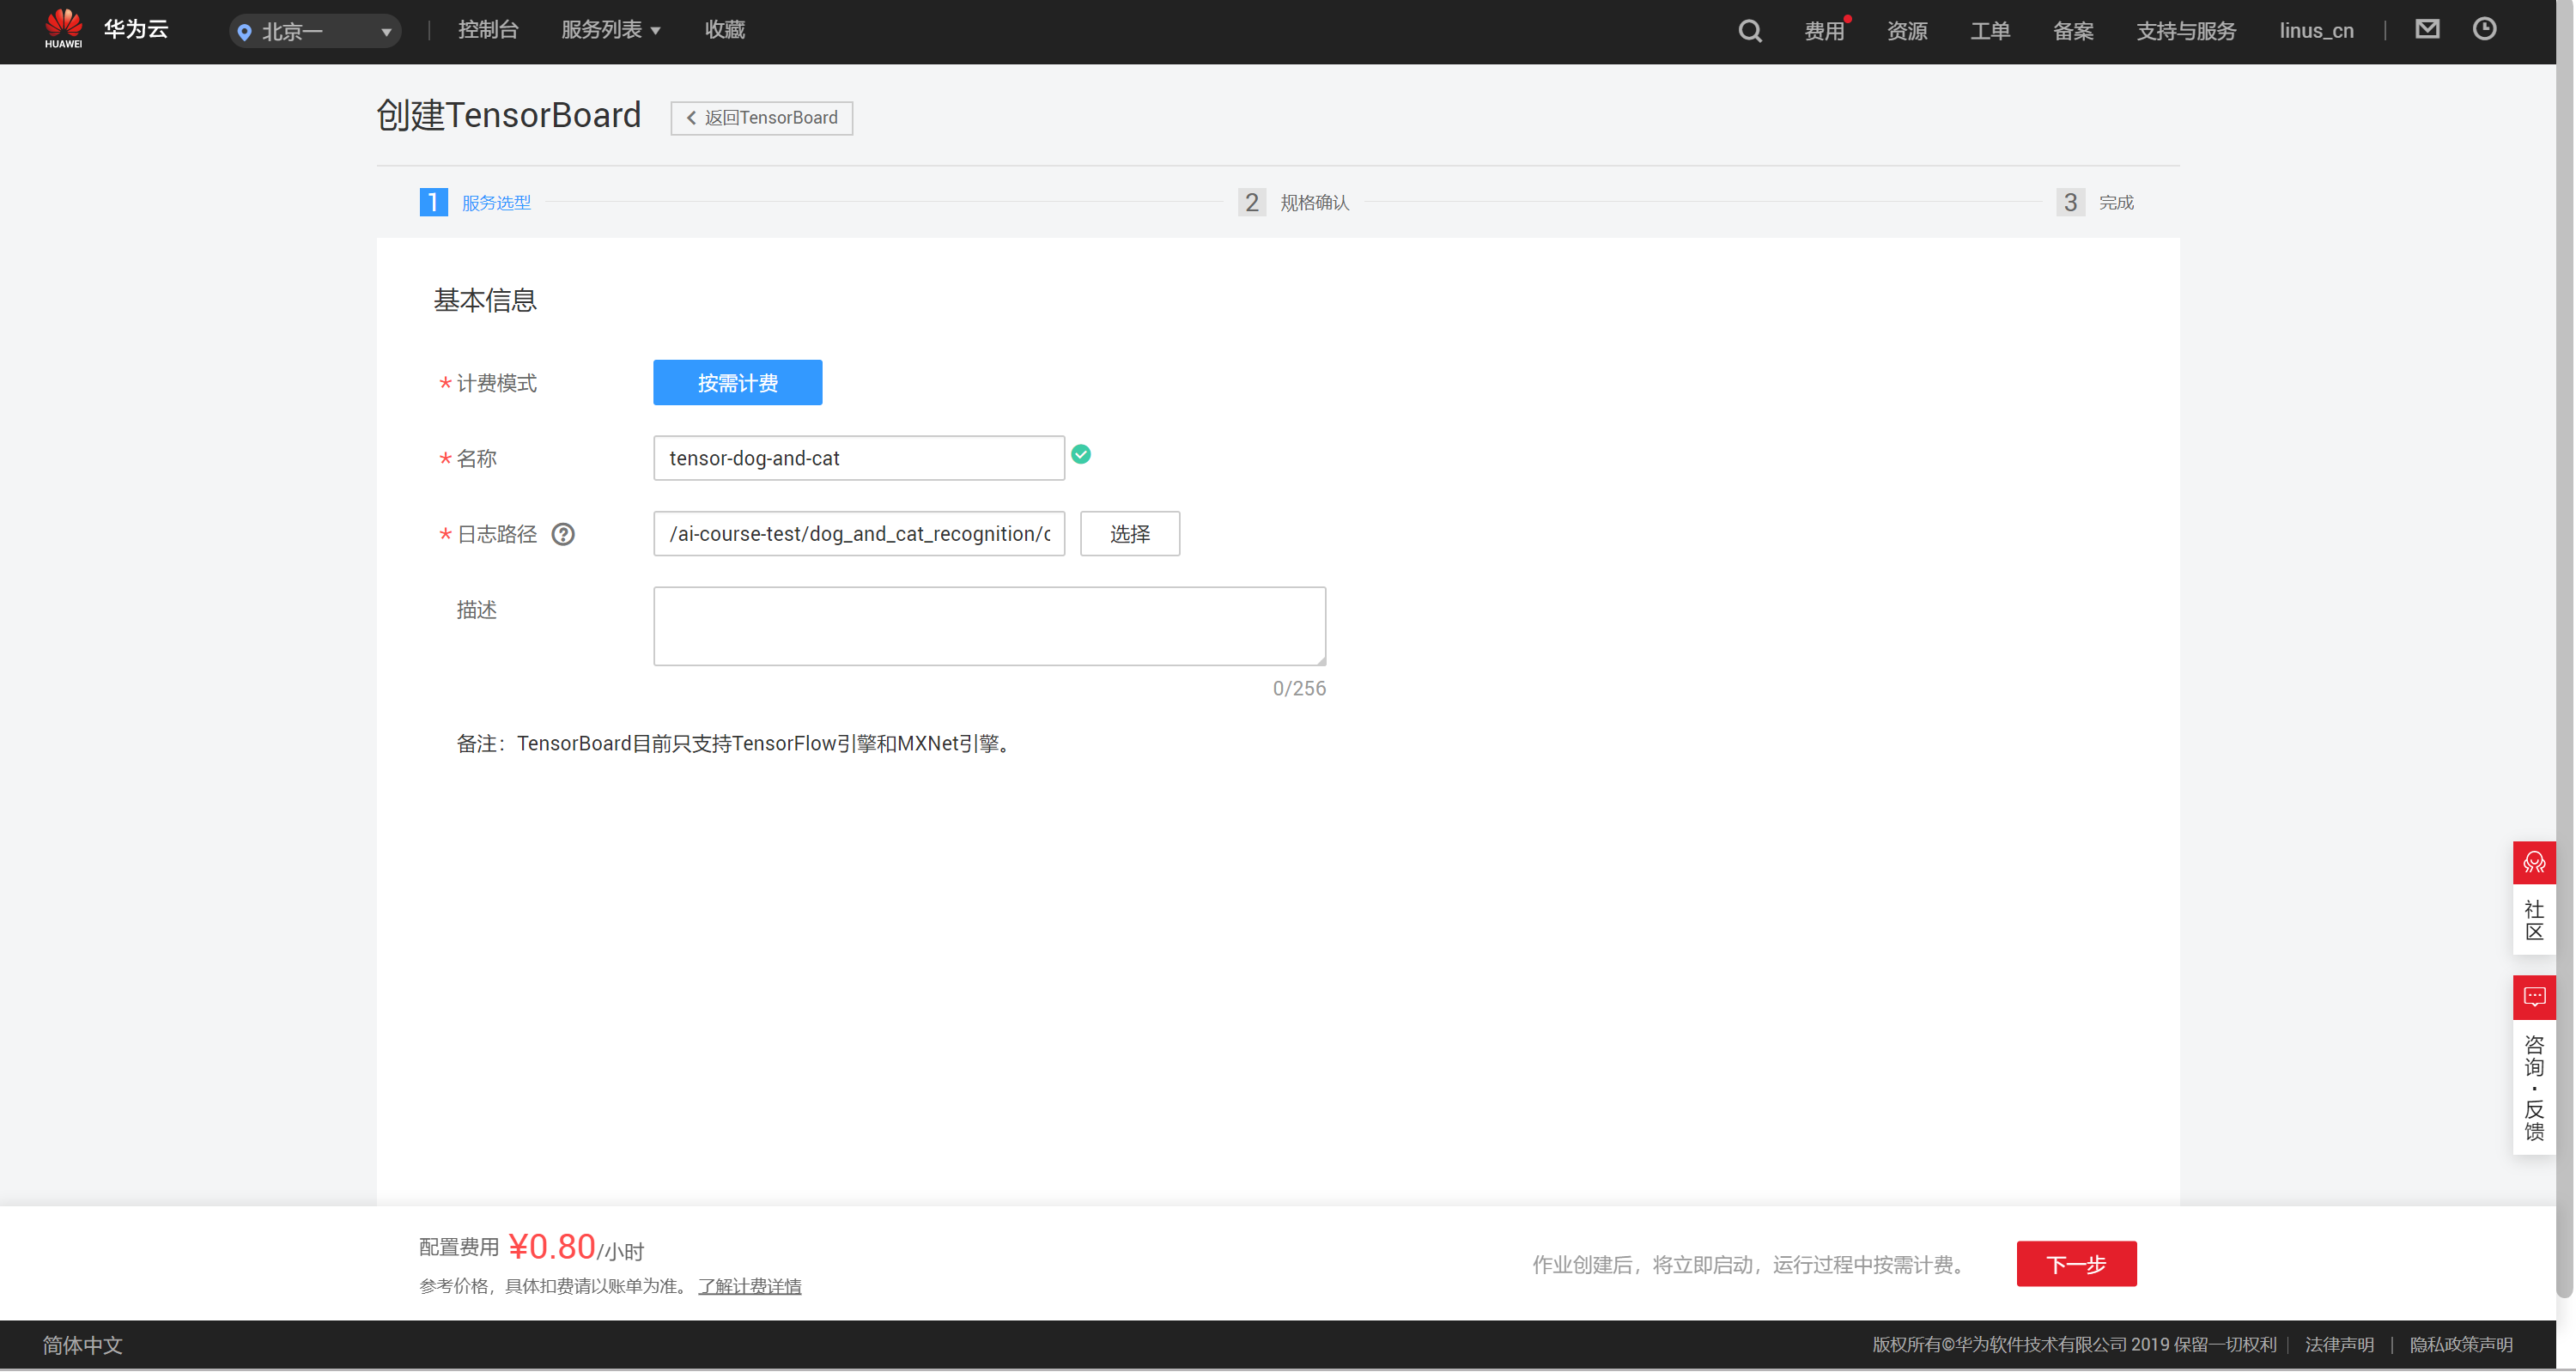Open the search magnifier icon
The image size is (2576, 1372).
pyautogui.click(x=1749, y=31)
